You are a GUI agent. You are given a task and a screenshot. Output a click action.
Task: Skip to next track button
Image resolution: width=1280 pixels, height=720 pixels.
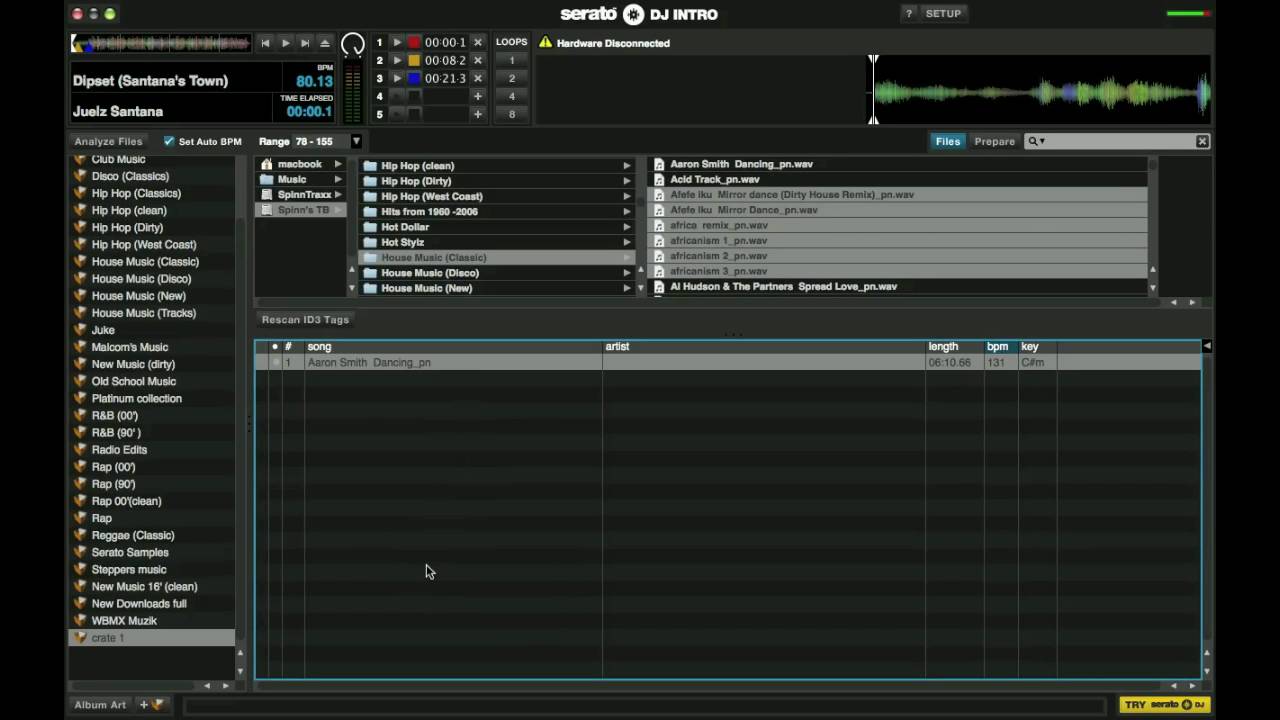(x=305, y=43)
